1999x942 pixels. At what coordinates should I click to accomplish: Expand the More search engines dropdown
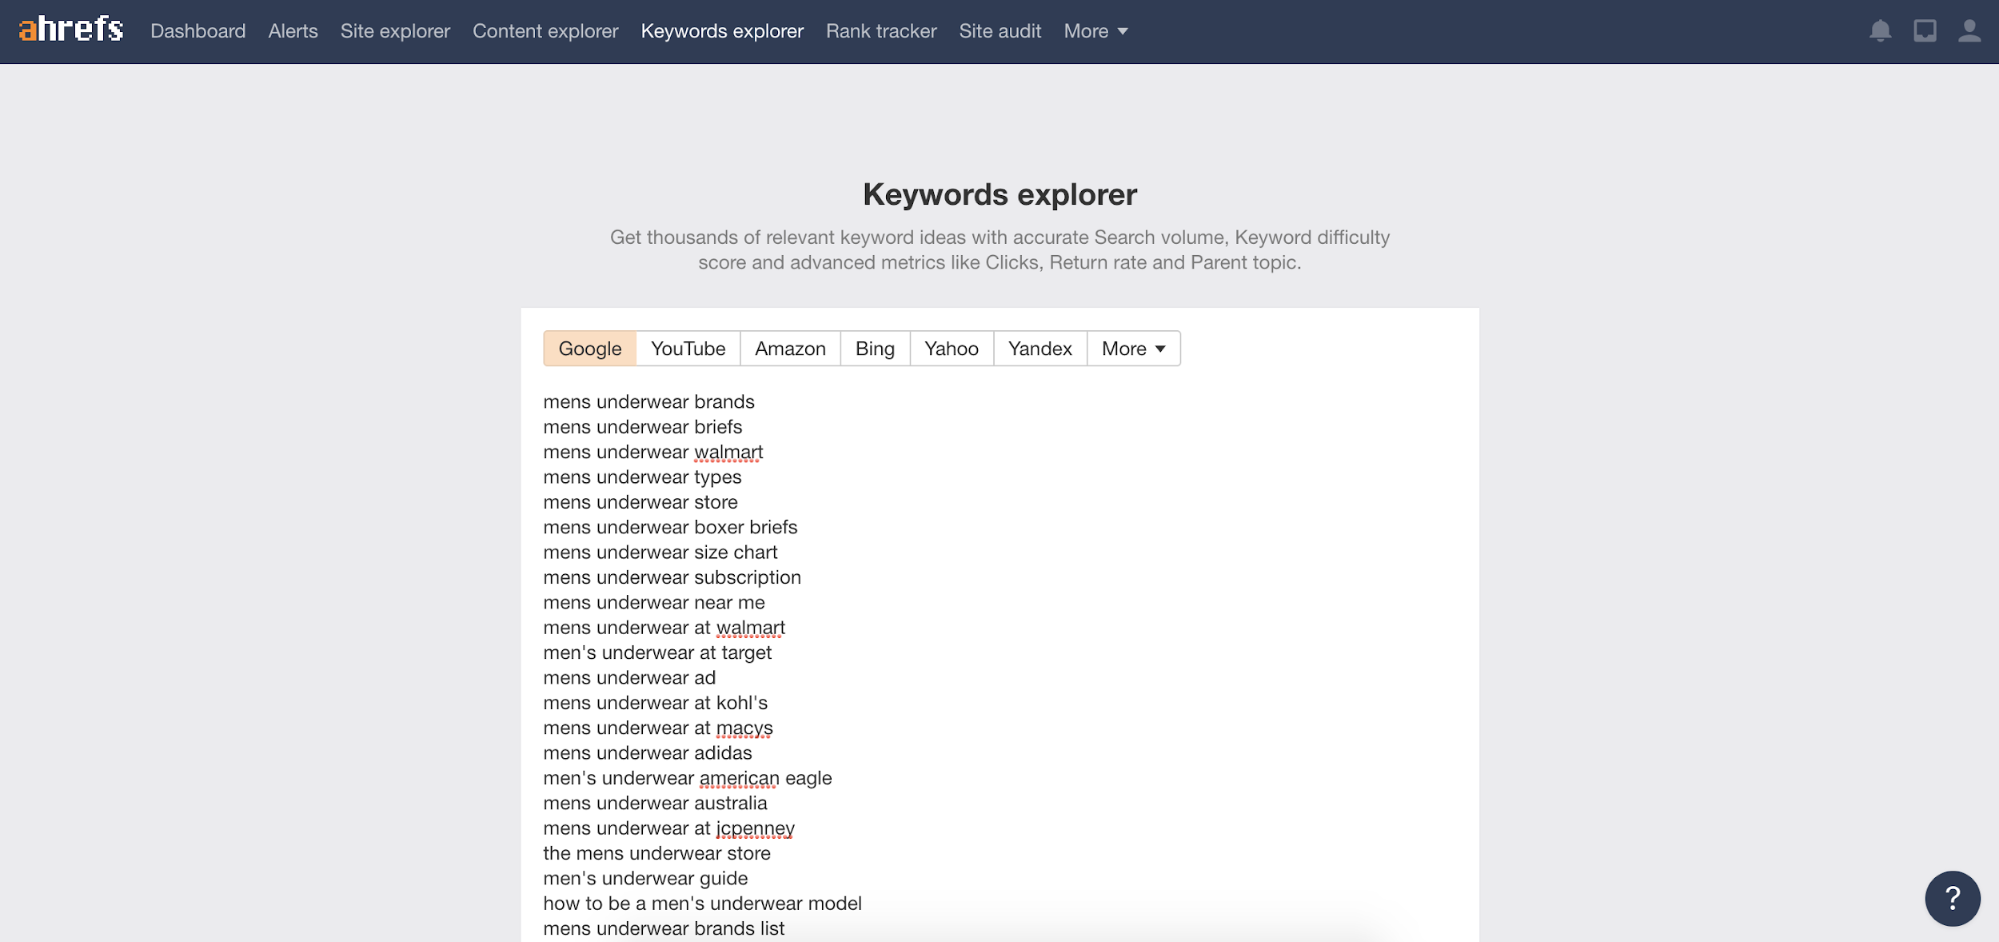(x=1133, y=348)
